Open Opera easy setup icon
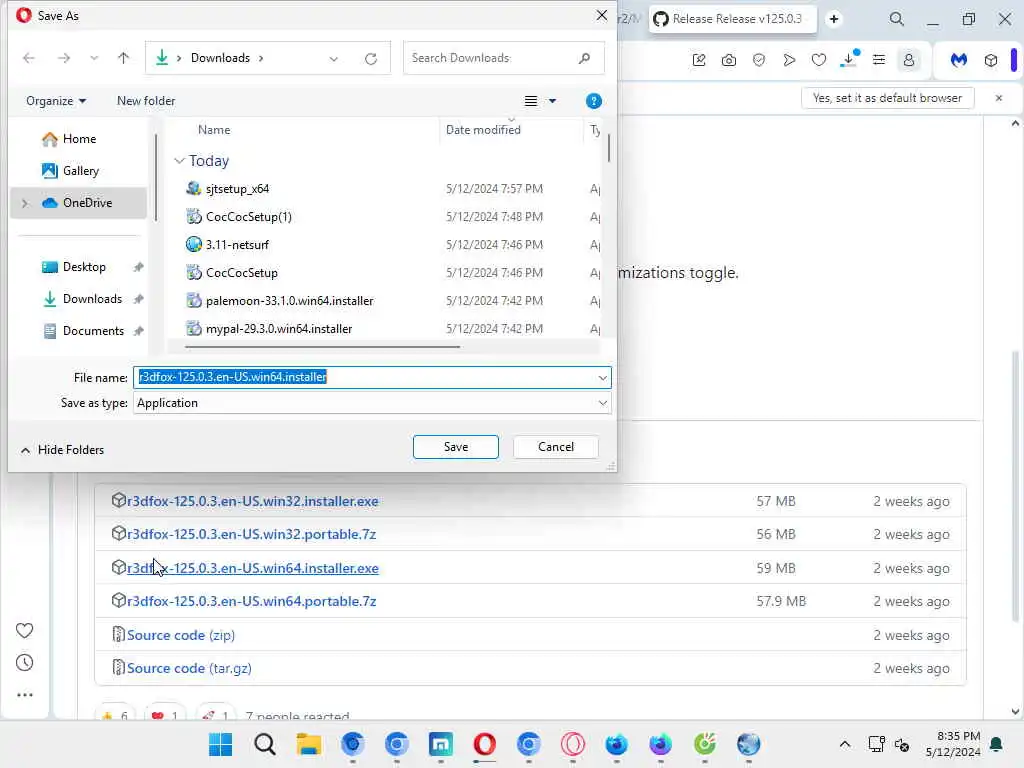 pyautogui.click(x=879, y=60)
